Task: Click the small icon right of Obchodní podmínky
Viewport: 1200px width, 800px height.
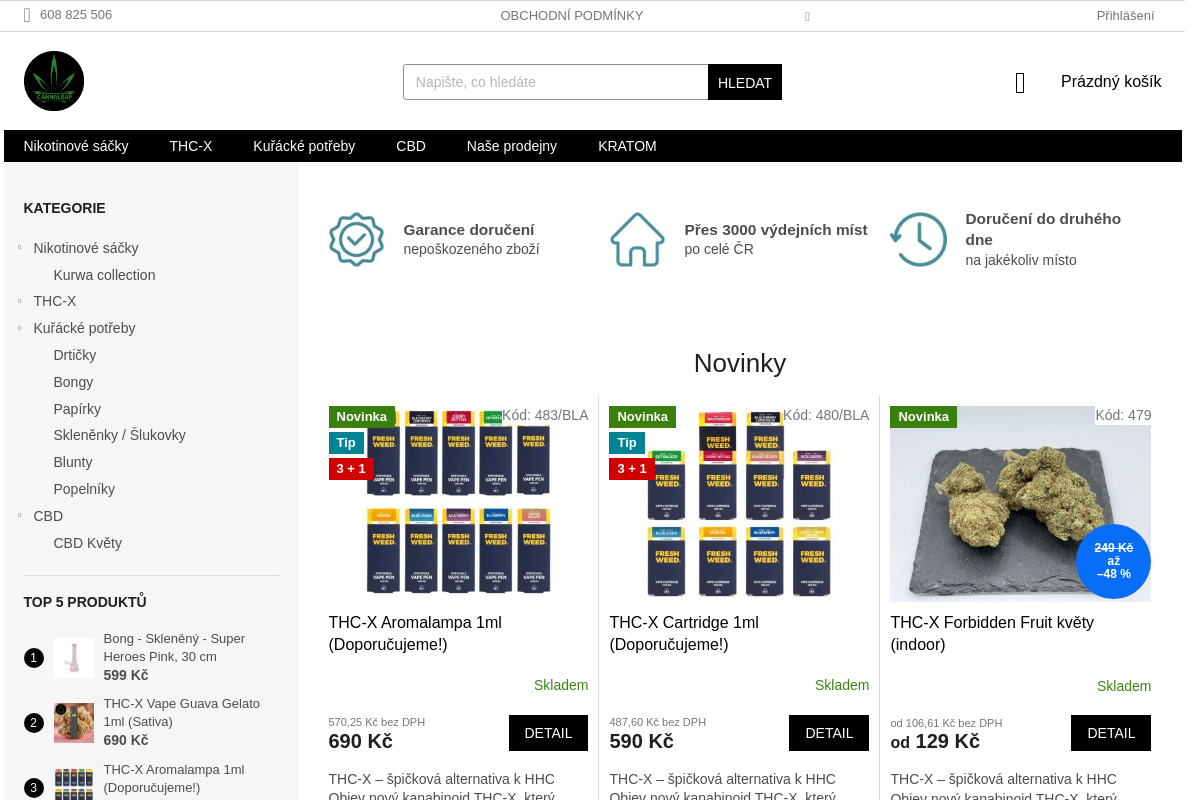Action: [x=807, y=16]
